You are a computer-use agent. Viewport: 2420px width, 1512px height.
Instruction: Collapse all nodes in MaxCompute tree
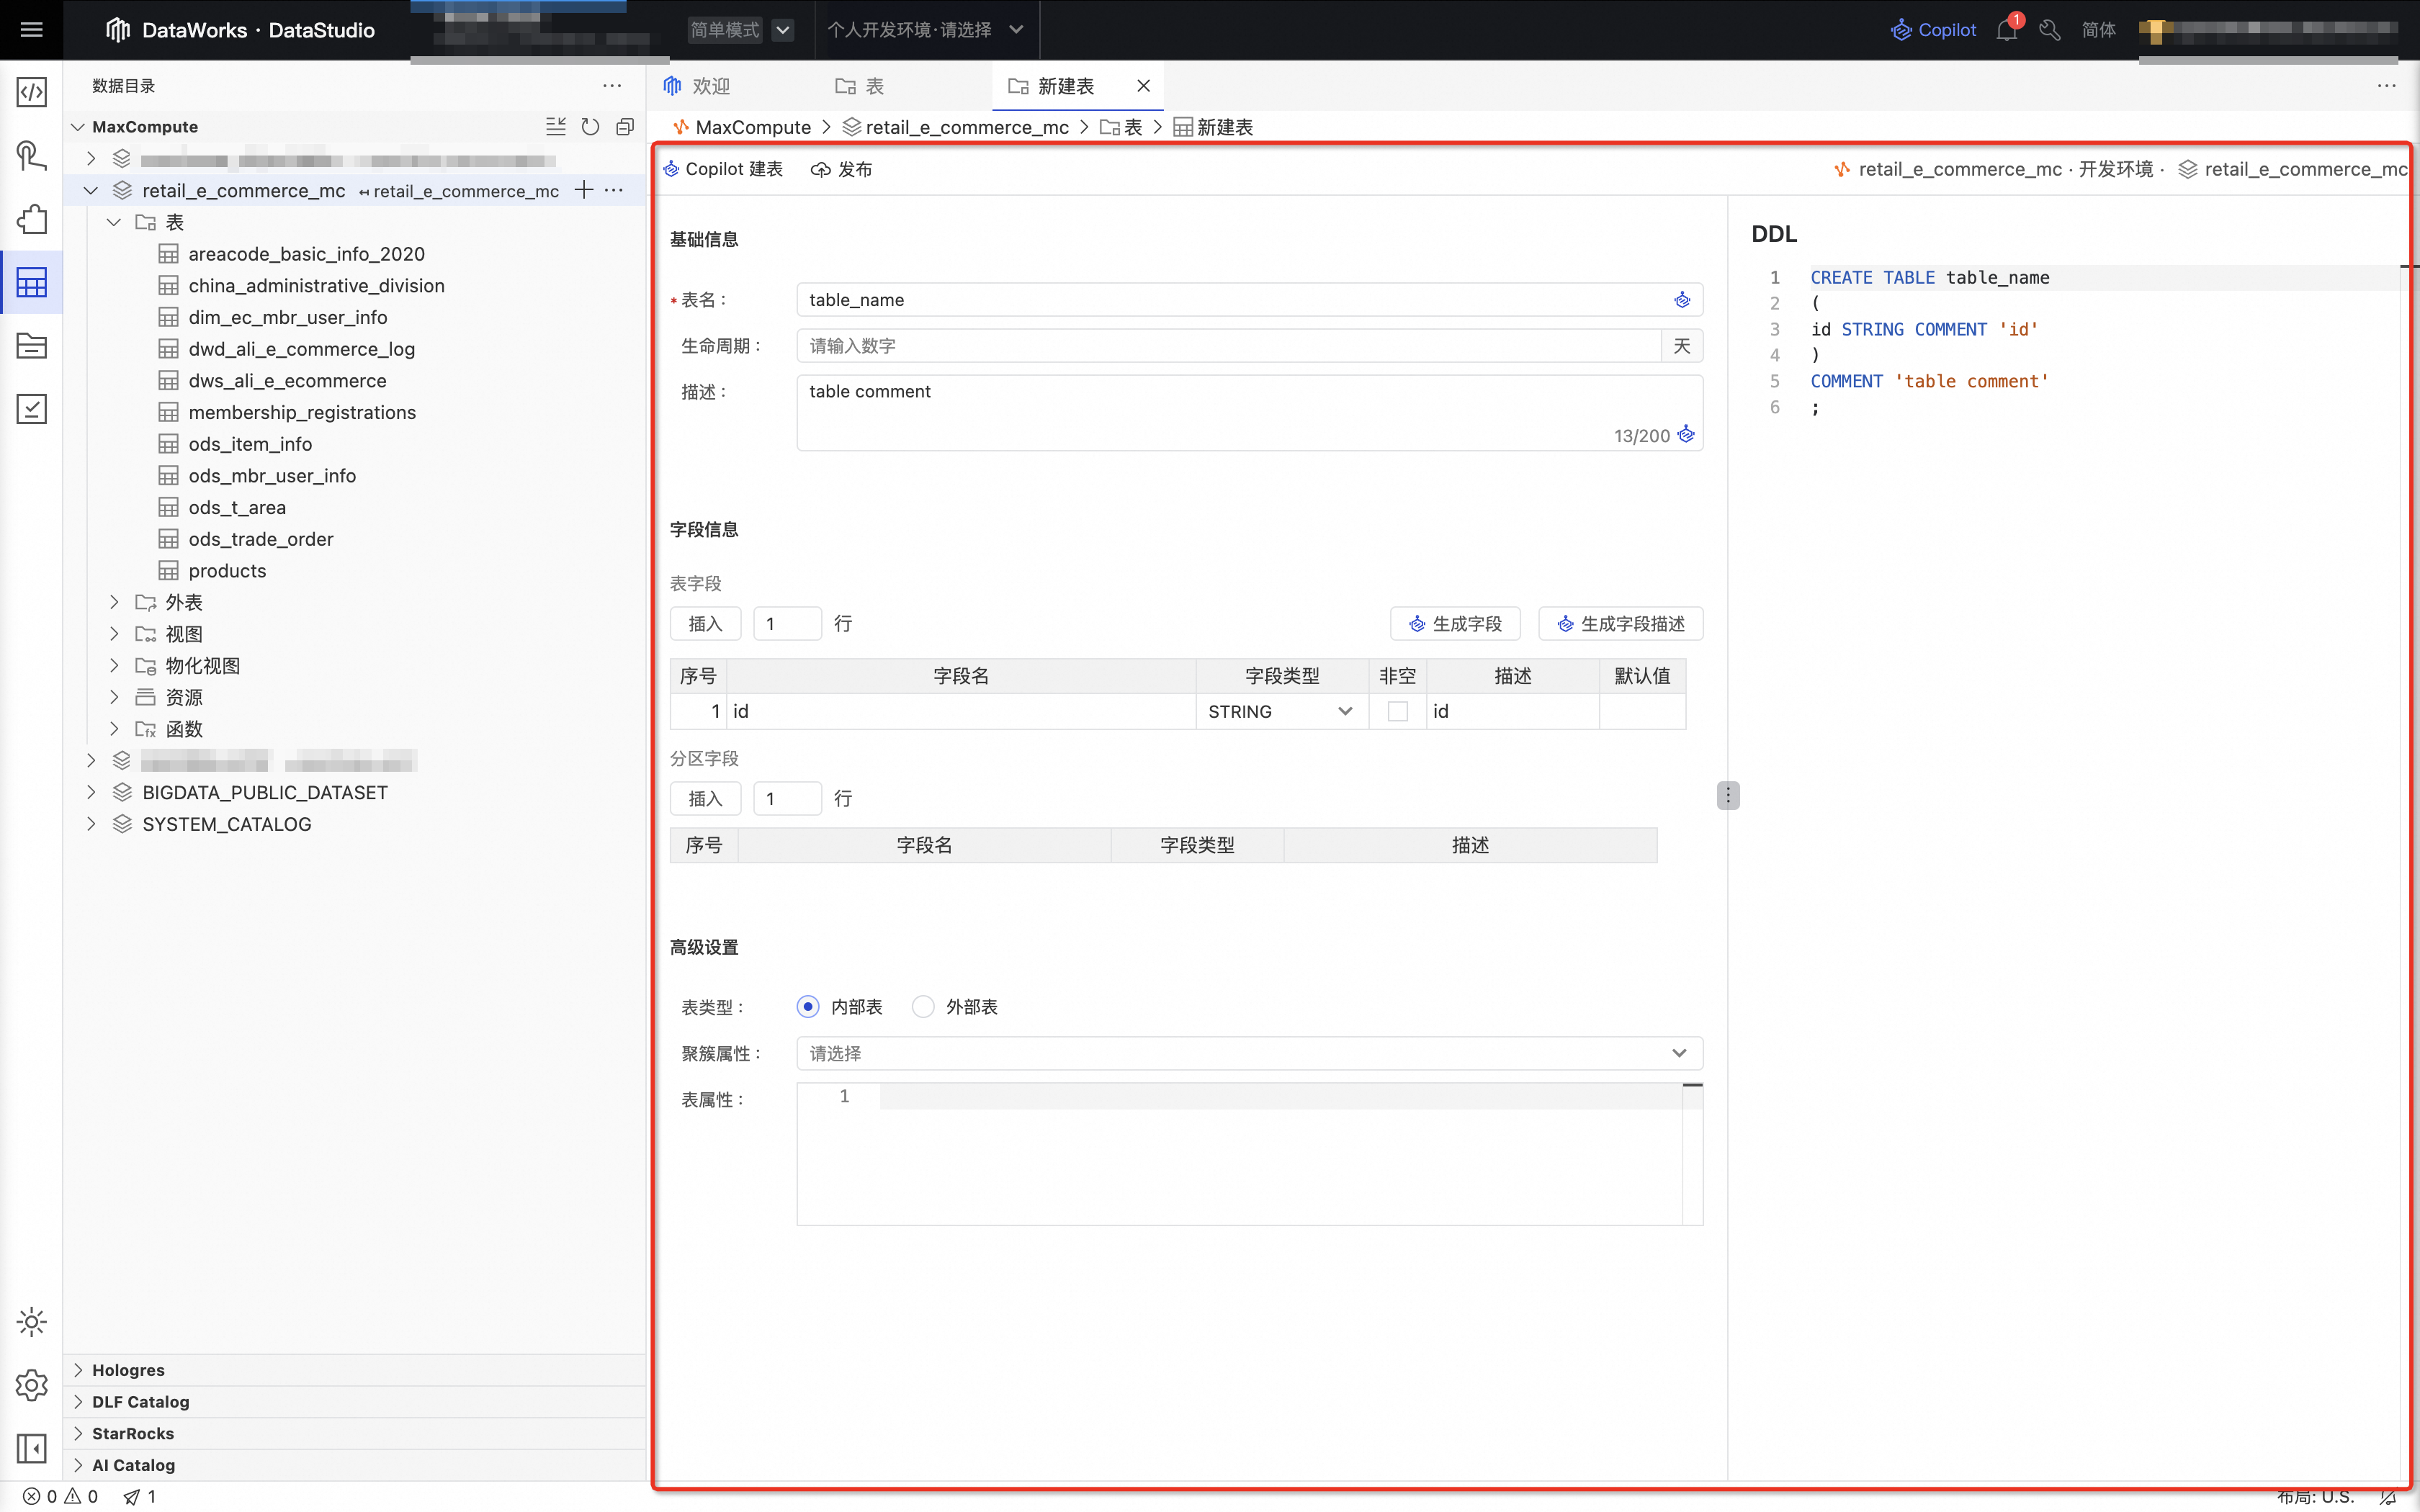625,127
